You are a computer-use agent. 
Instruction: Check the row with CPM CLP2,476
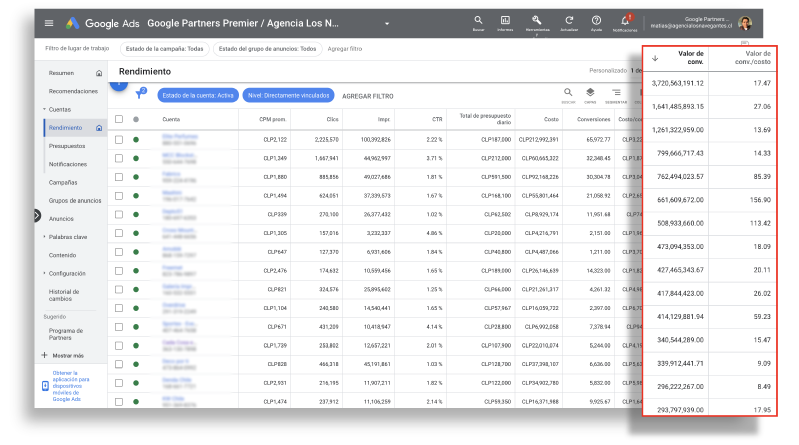pos(119,271)
